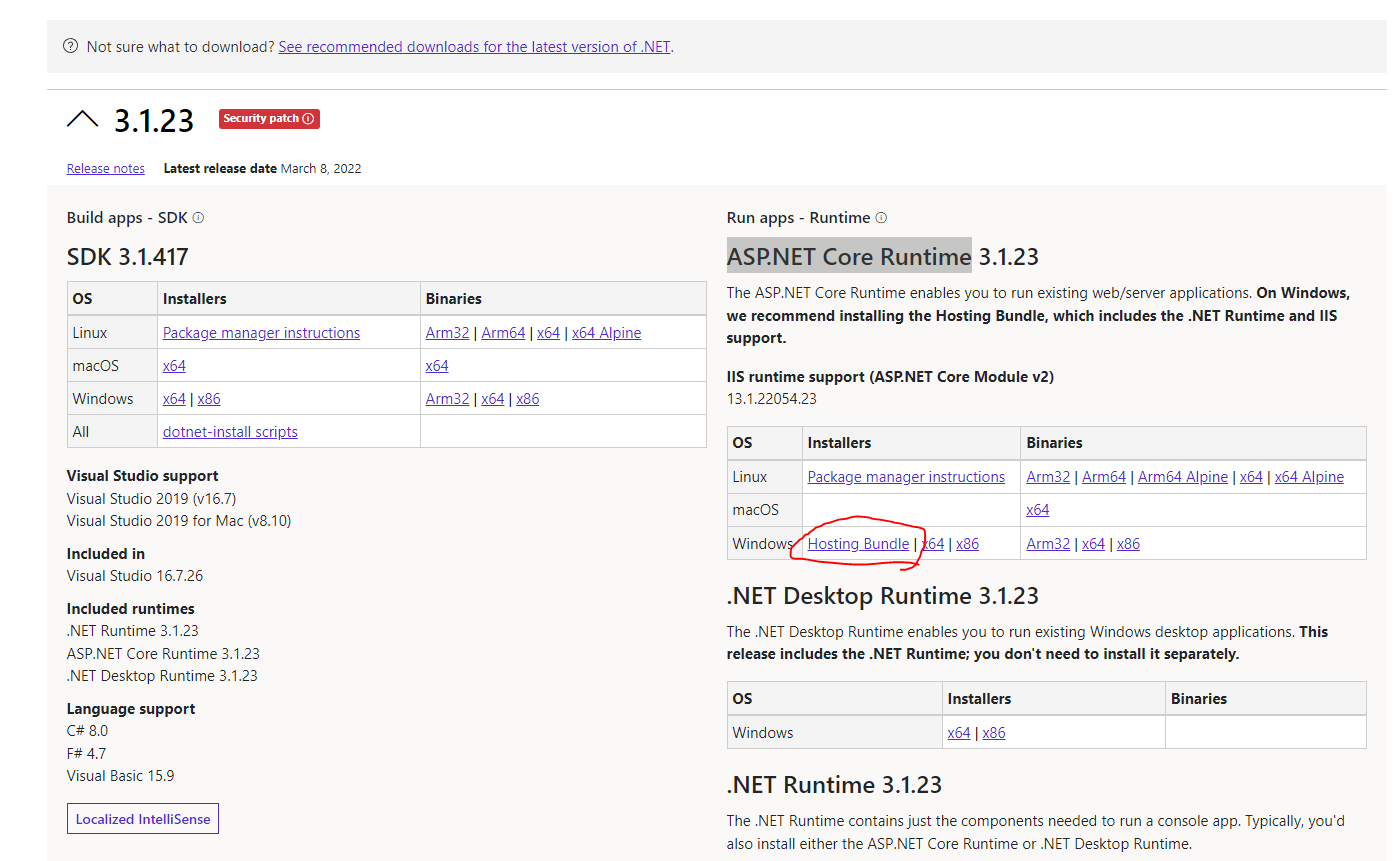Click the Localized IntelliSense button
The width and height of the screenshot is (1400, 861).
click(143, 818)
